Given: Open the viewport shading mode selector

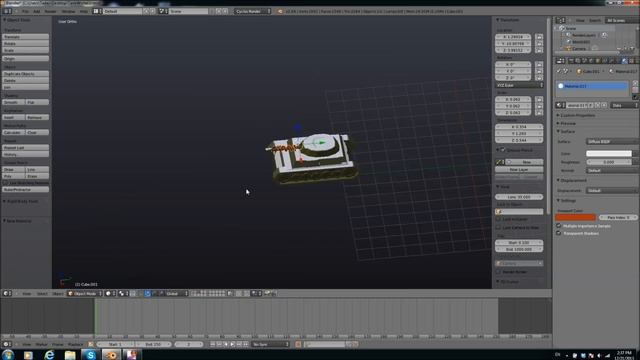Looking at the screenshot, I should 110,293.
